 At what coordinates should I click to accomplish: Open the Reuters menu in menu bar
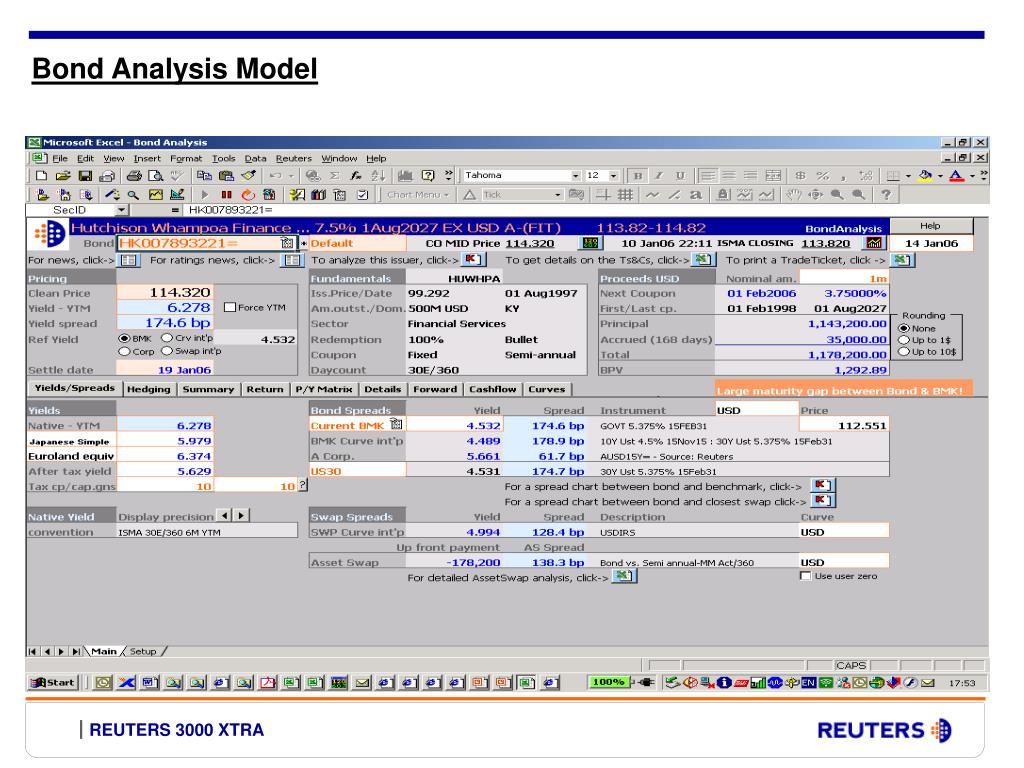(292, 158)
